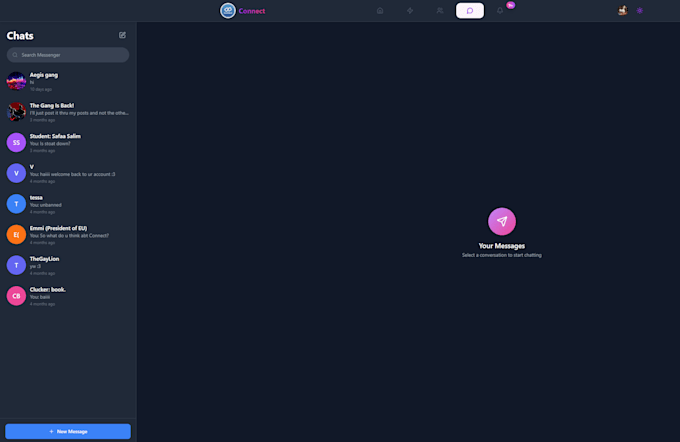
Task: Click the Your Messages heading
Action: click(502, 246)
